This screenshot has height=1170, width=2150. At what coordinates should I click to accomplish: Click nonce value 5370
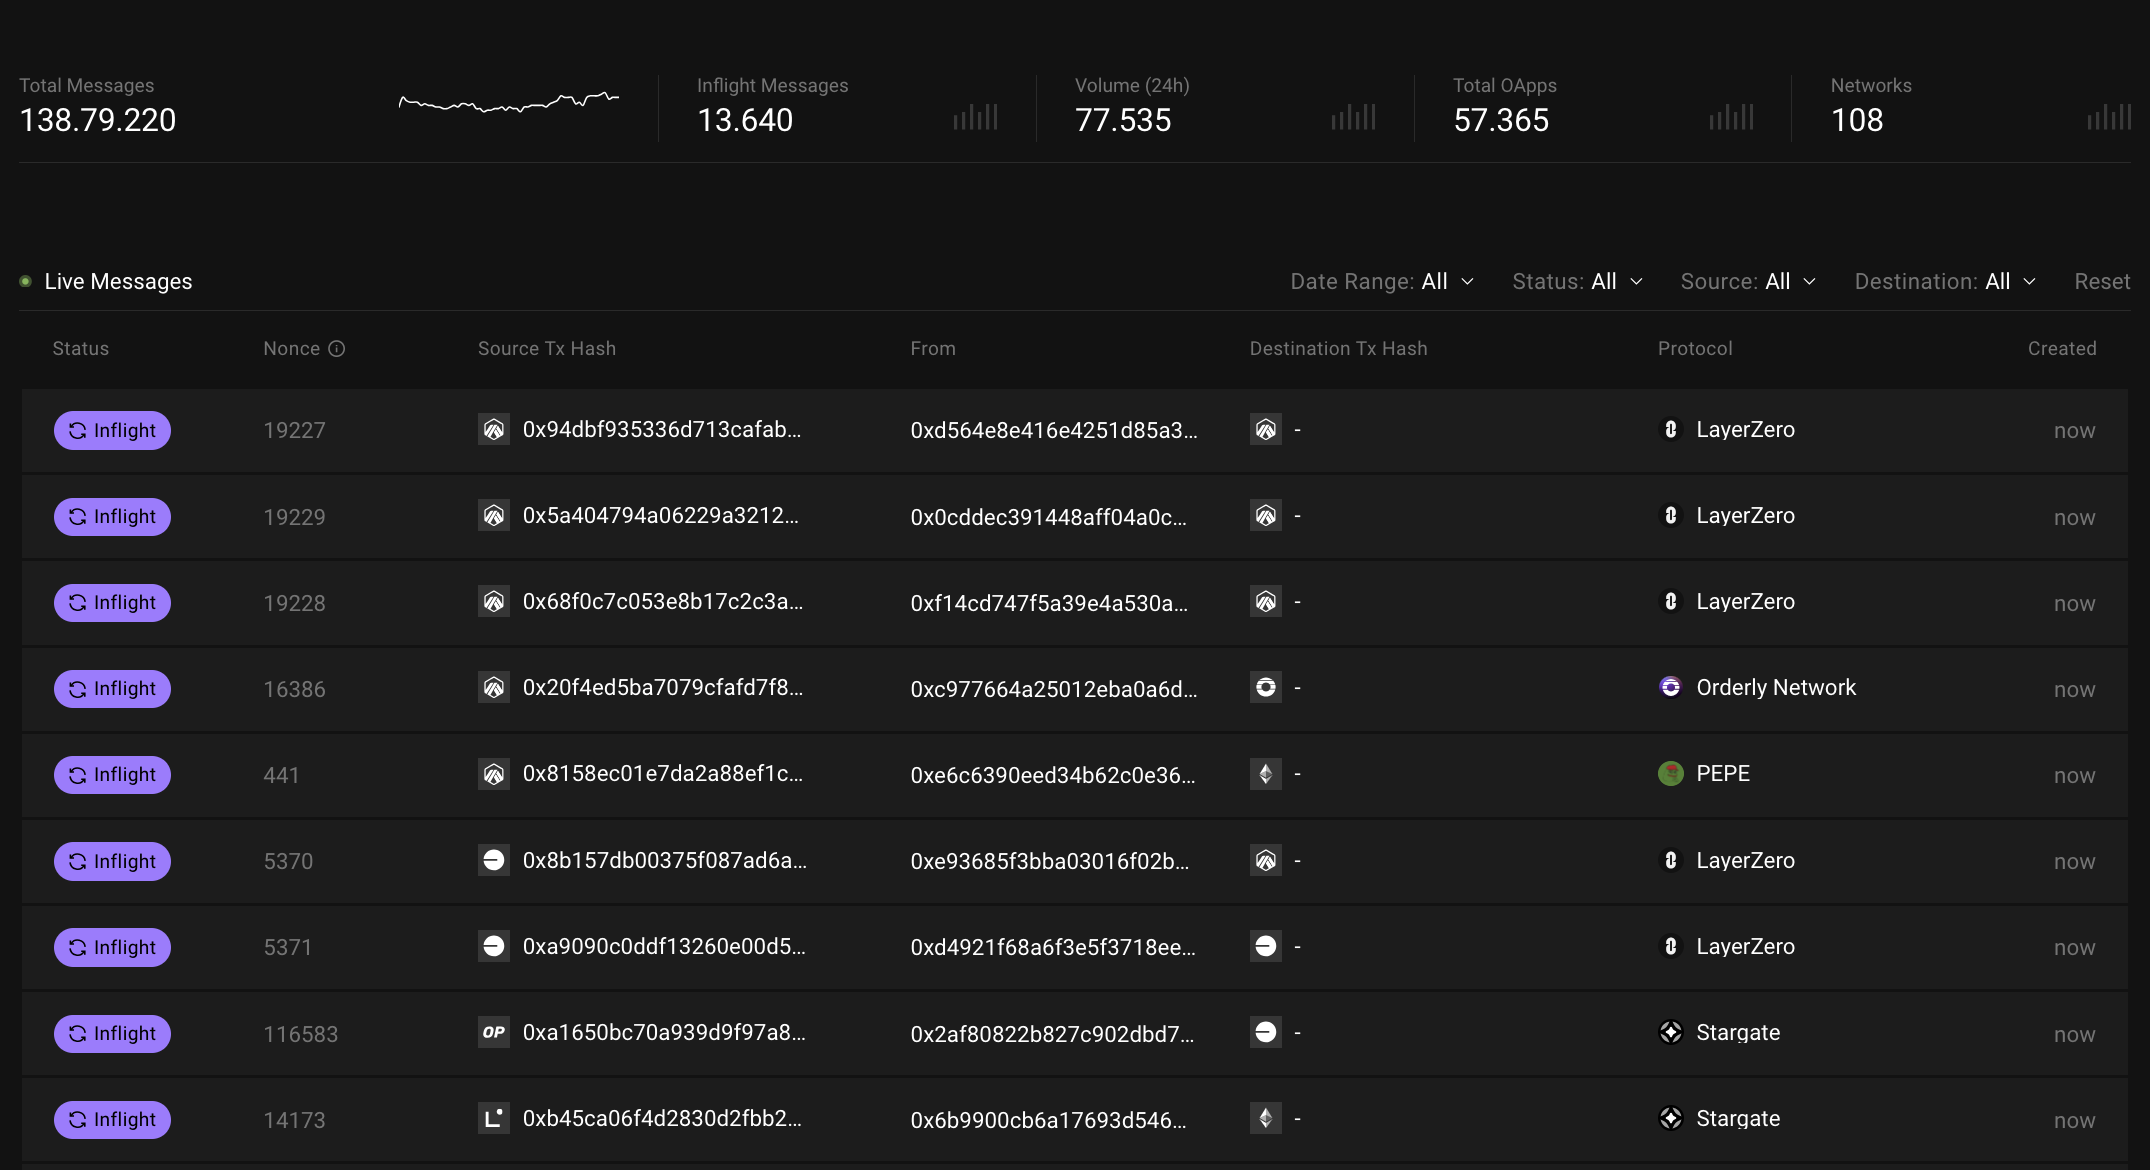pyautogui.click(x=288, y=862)
